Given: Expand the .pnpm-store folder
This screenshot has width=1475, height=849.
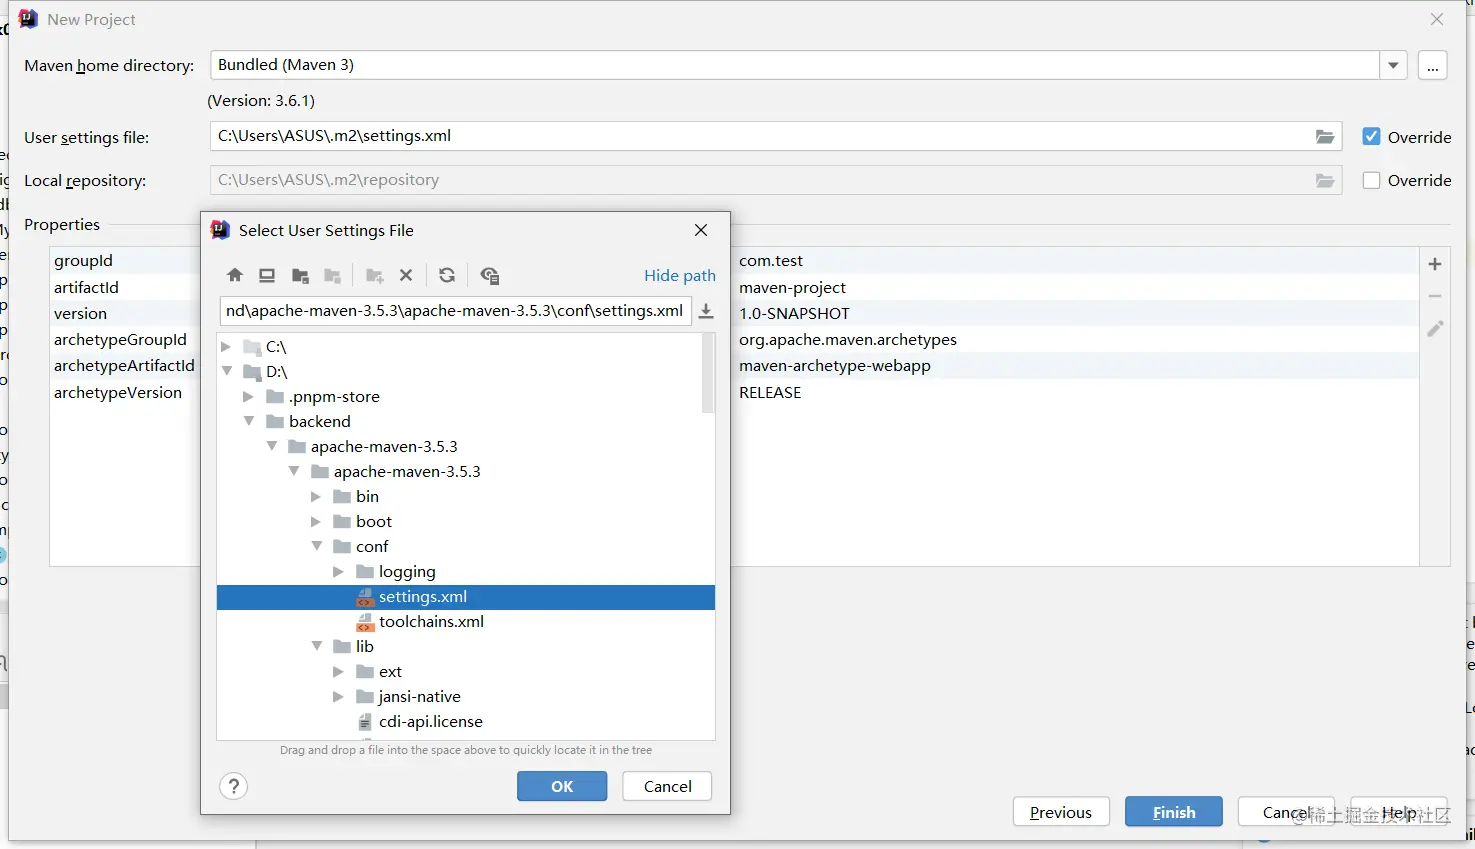Looking at the screenshot, I should tap(248, 397).
